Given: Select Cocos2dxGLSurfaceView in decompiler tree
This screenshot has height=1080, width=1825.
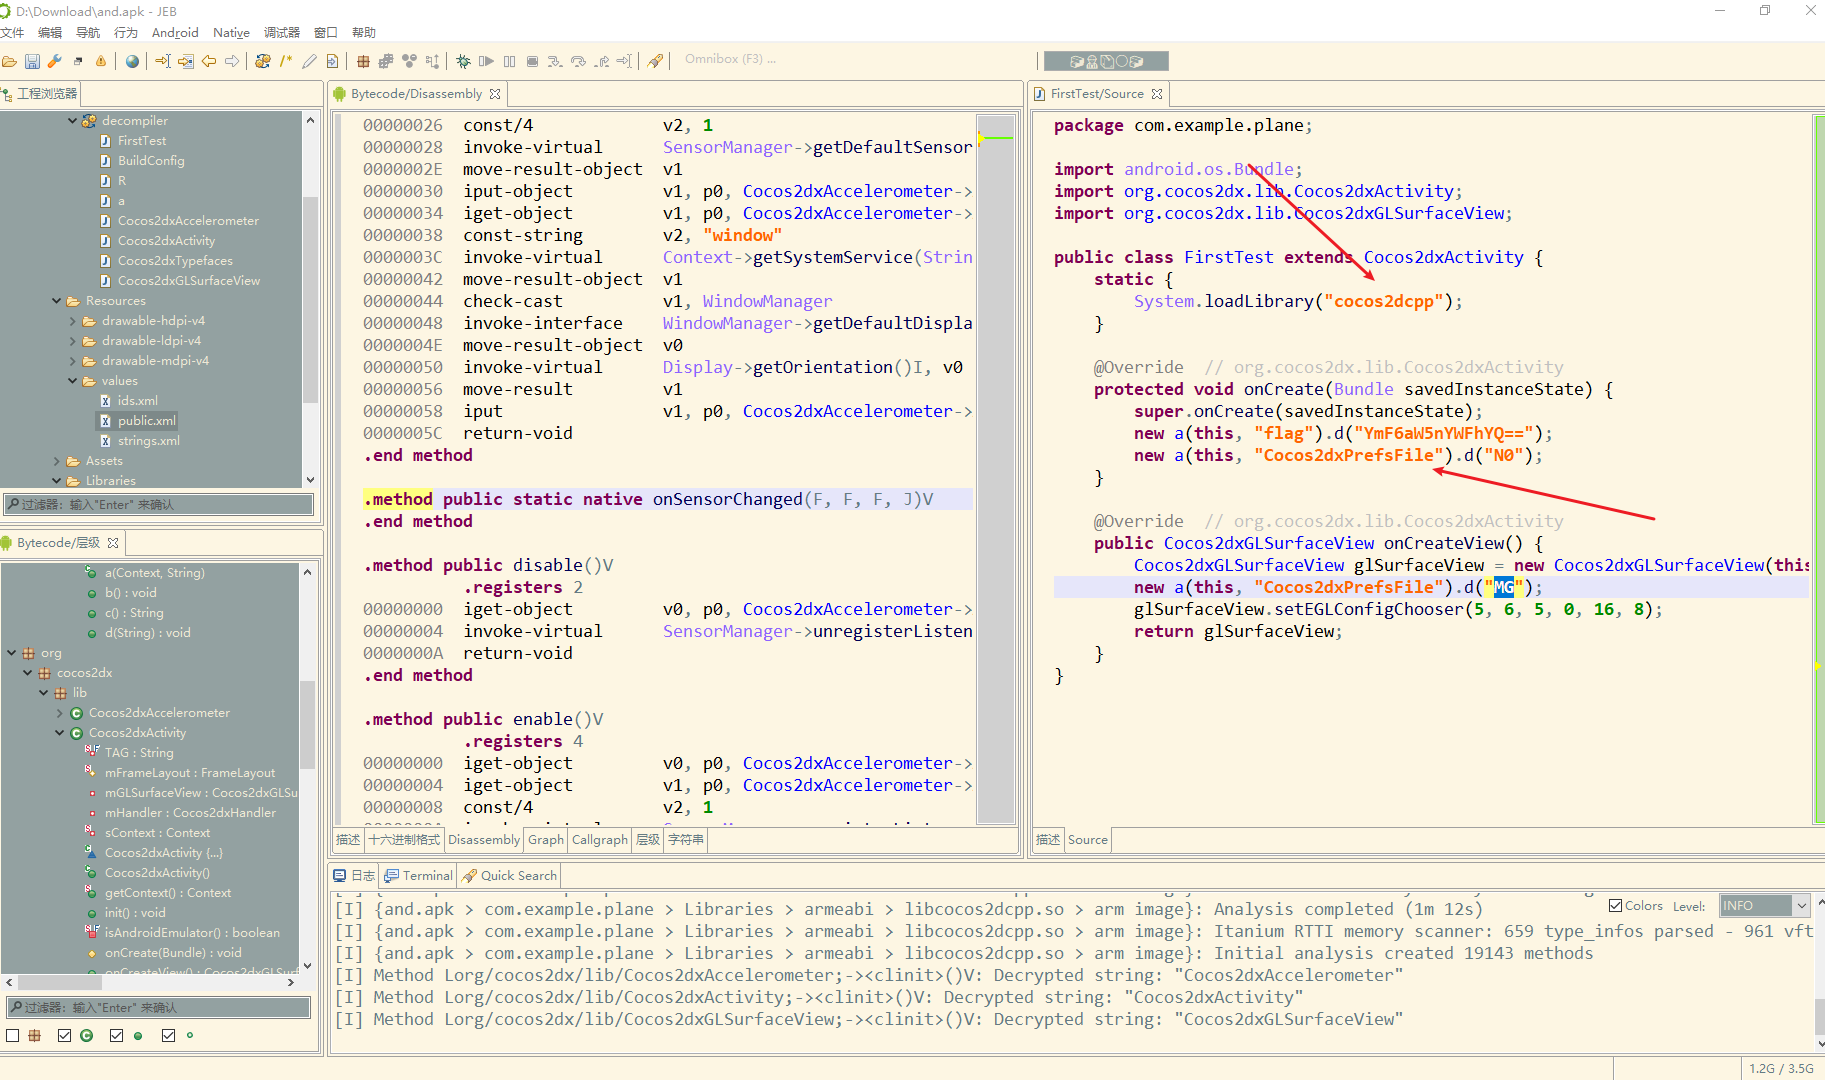Looking at the screenshot, I should (x=180, y=281).
